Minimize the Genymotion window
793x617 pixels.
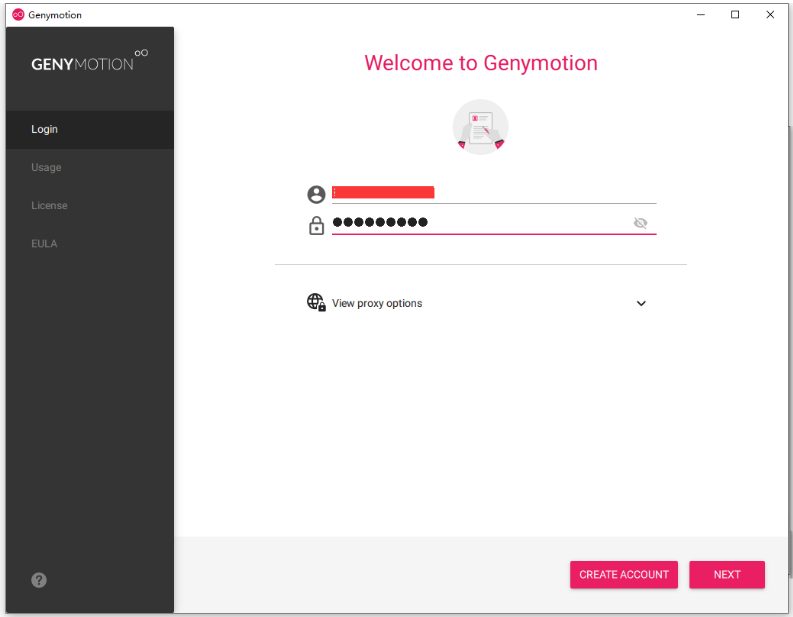click(x=700, y=15)
